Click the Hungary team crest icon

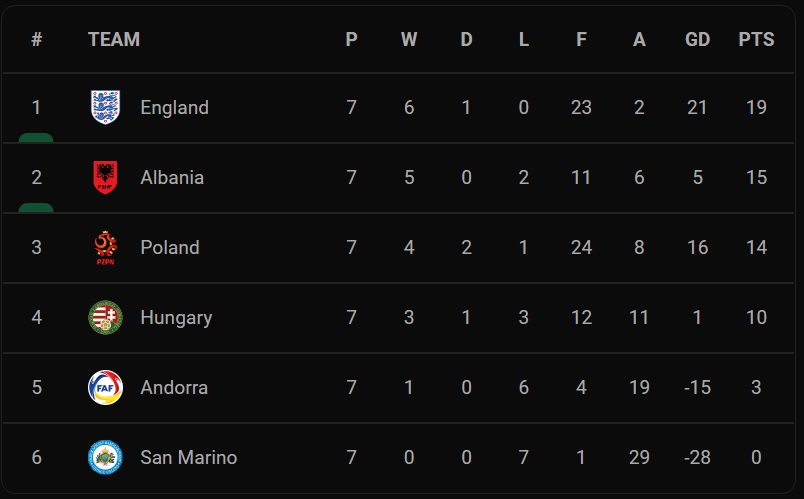point(105,317)
